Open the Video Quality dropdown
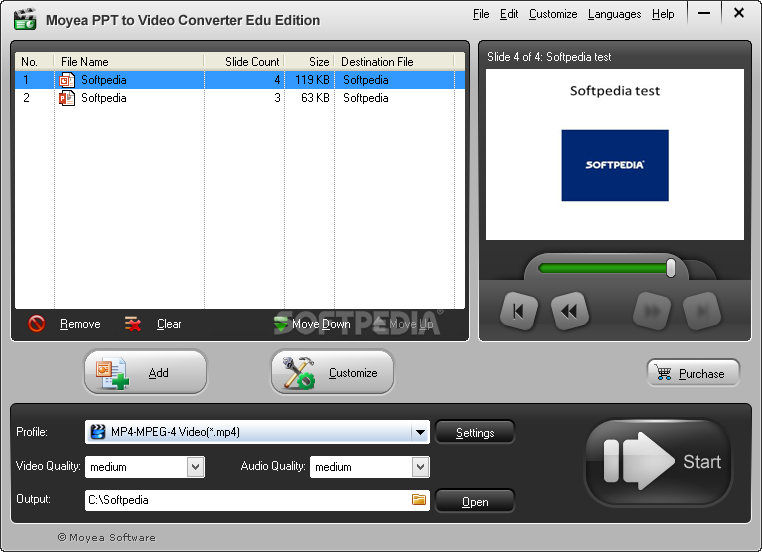Viewport: 762px width, 552px height. [145, 467]
